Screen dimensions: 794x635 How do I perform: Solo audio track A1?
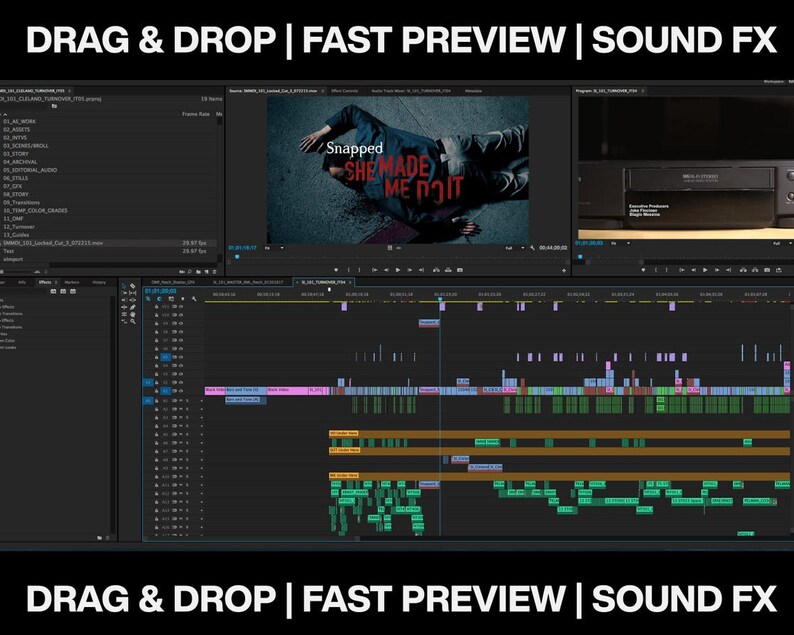(187, 400)
